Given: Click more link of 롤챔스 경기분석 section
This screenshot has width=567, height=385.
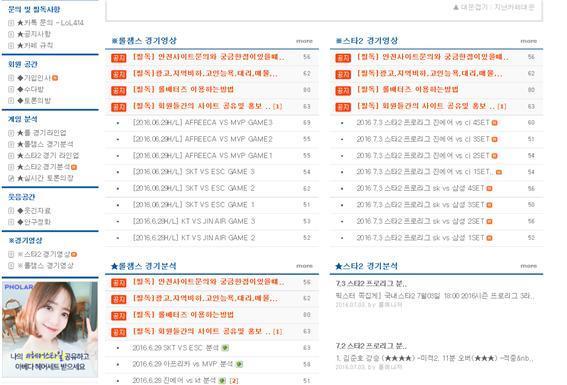Looking at the screenshot, I should tap(304, 266).
